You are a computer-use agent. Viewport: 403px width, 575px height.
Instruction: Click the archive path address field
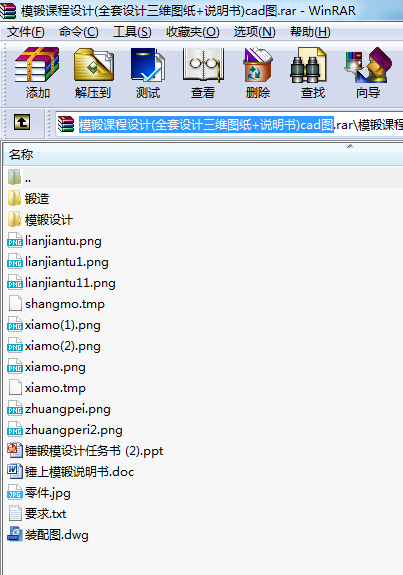coord(229,124)
